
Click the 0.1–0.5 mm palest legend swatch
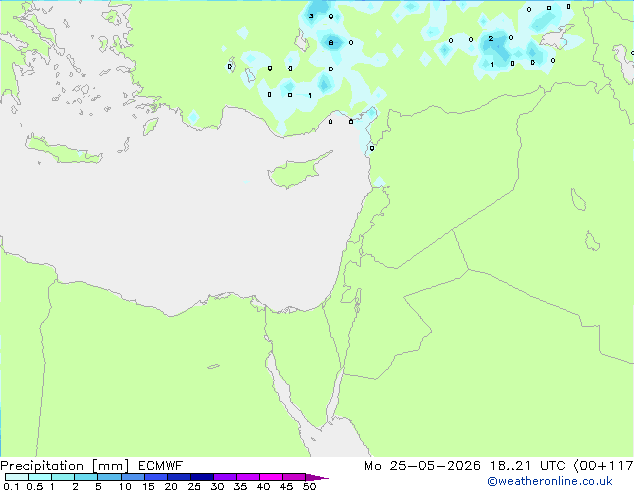pyautogui.click(x=17, y=477)
